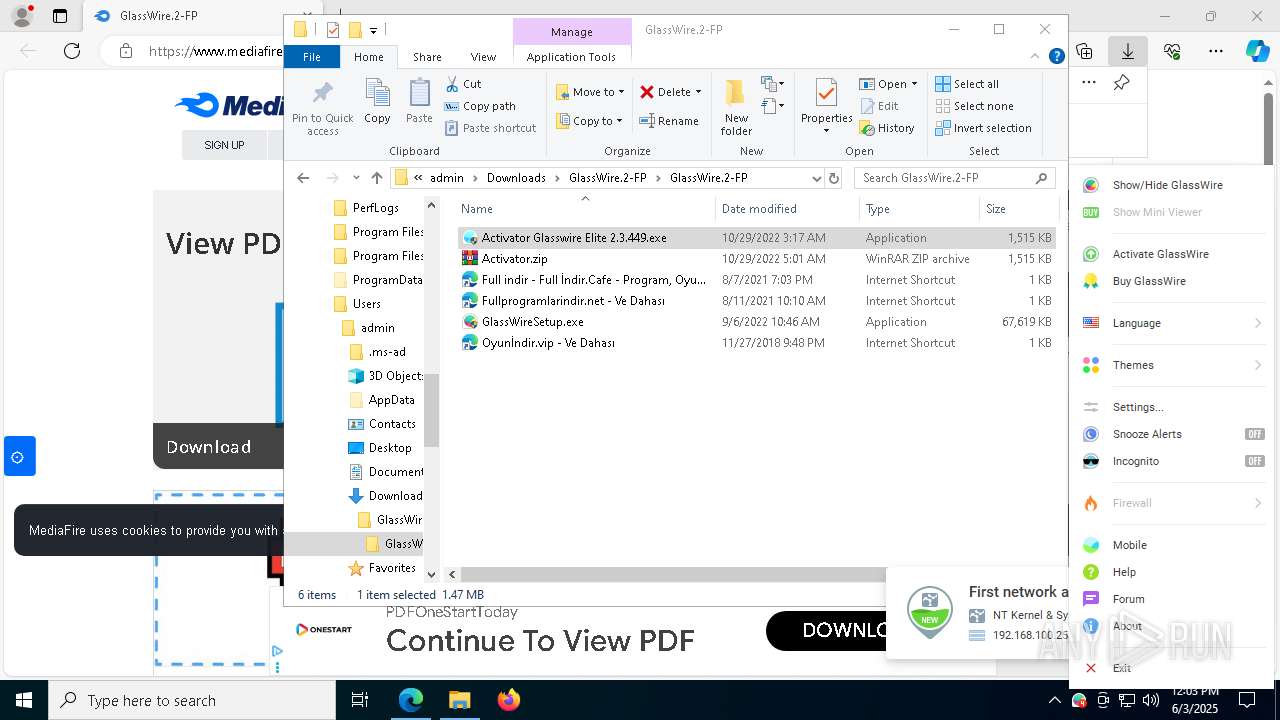Sort by Size column header
Image resolution: width=1280 pixels, height=720 pixels.
(x=1018, y=209)
